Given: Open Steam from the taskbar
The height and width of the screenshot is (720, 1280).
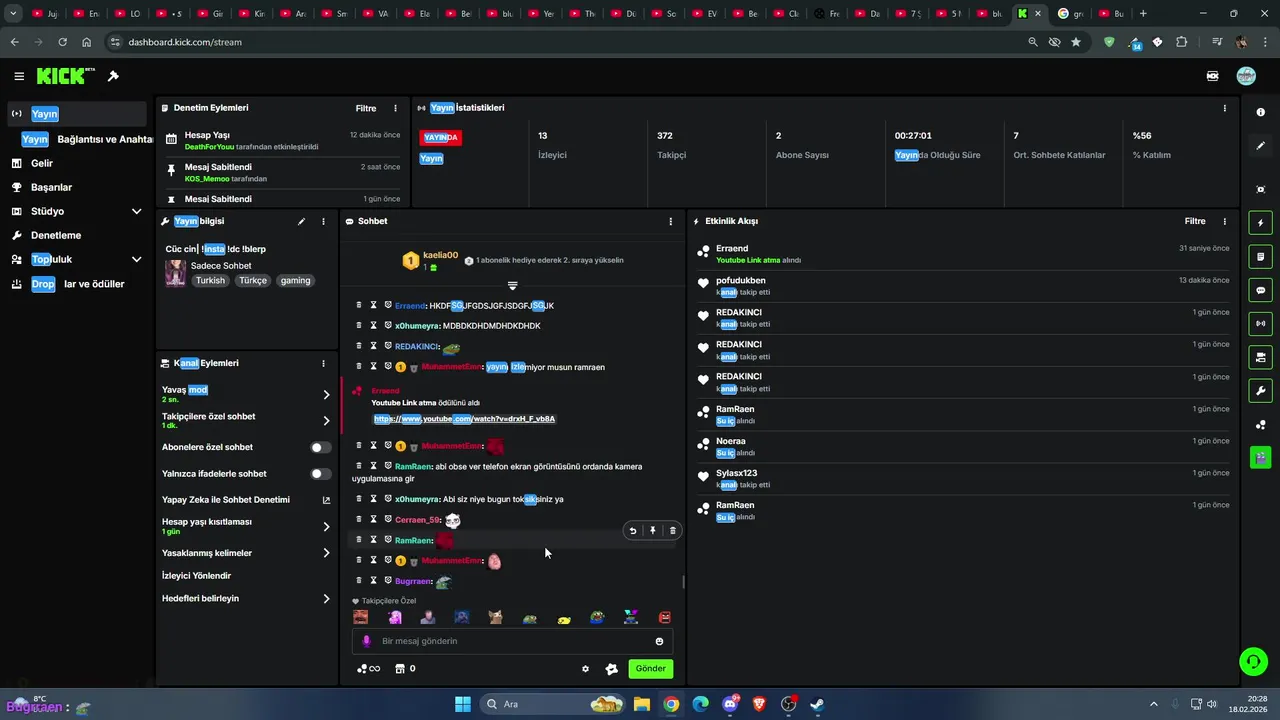Looking at the screenshot, I should [817, 704].
